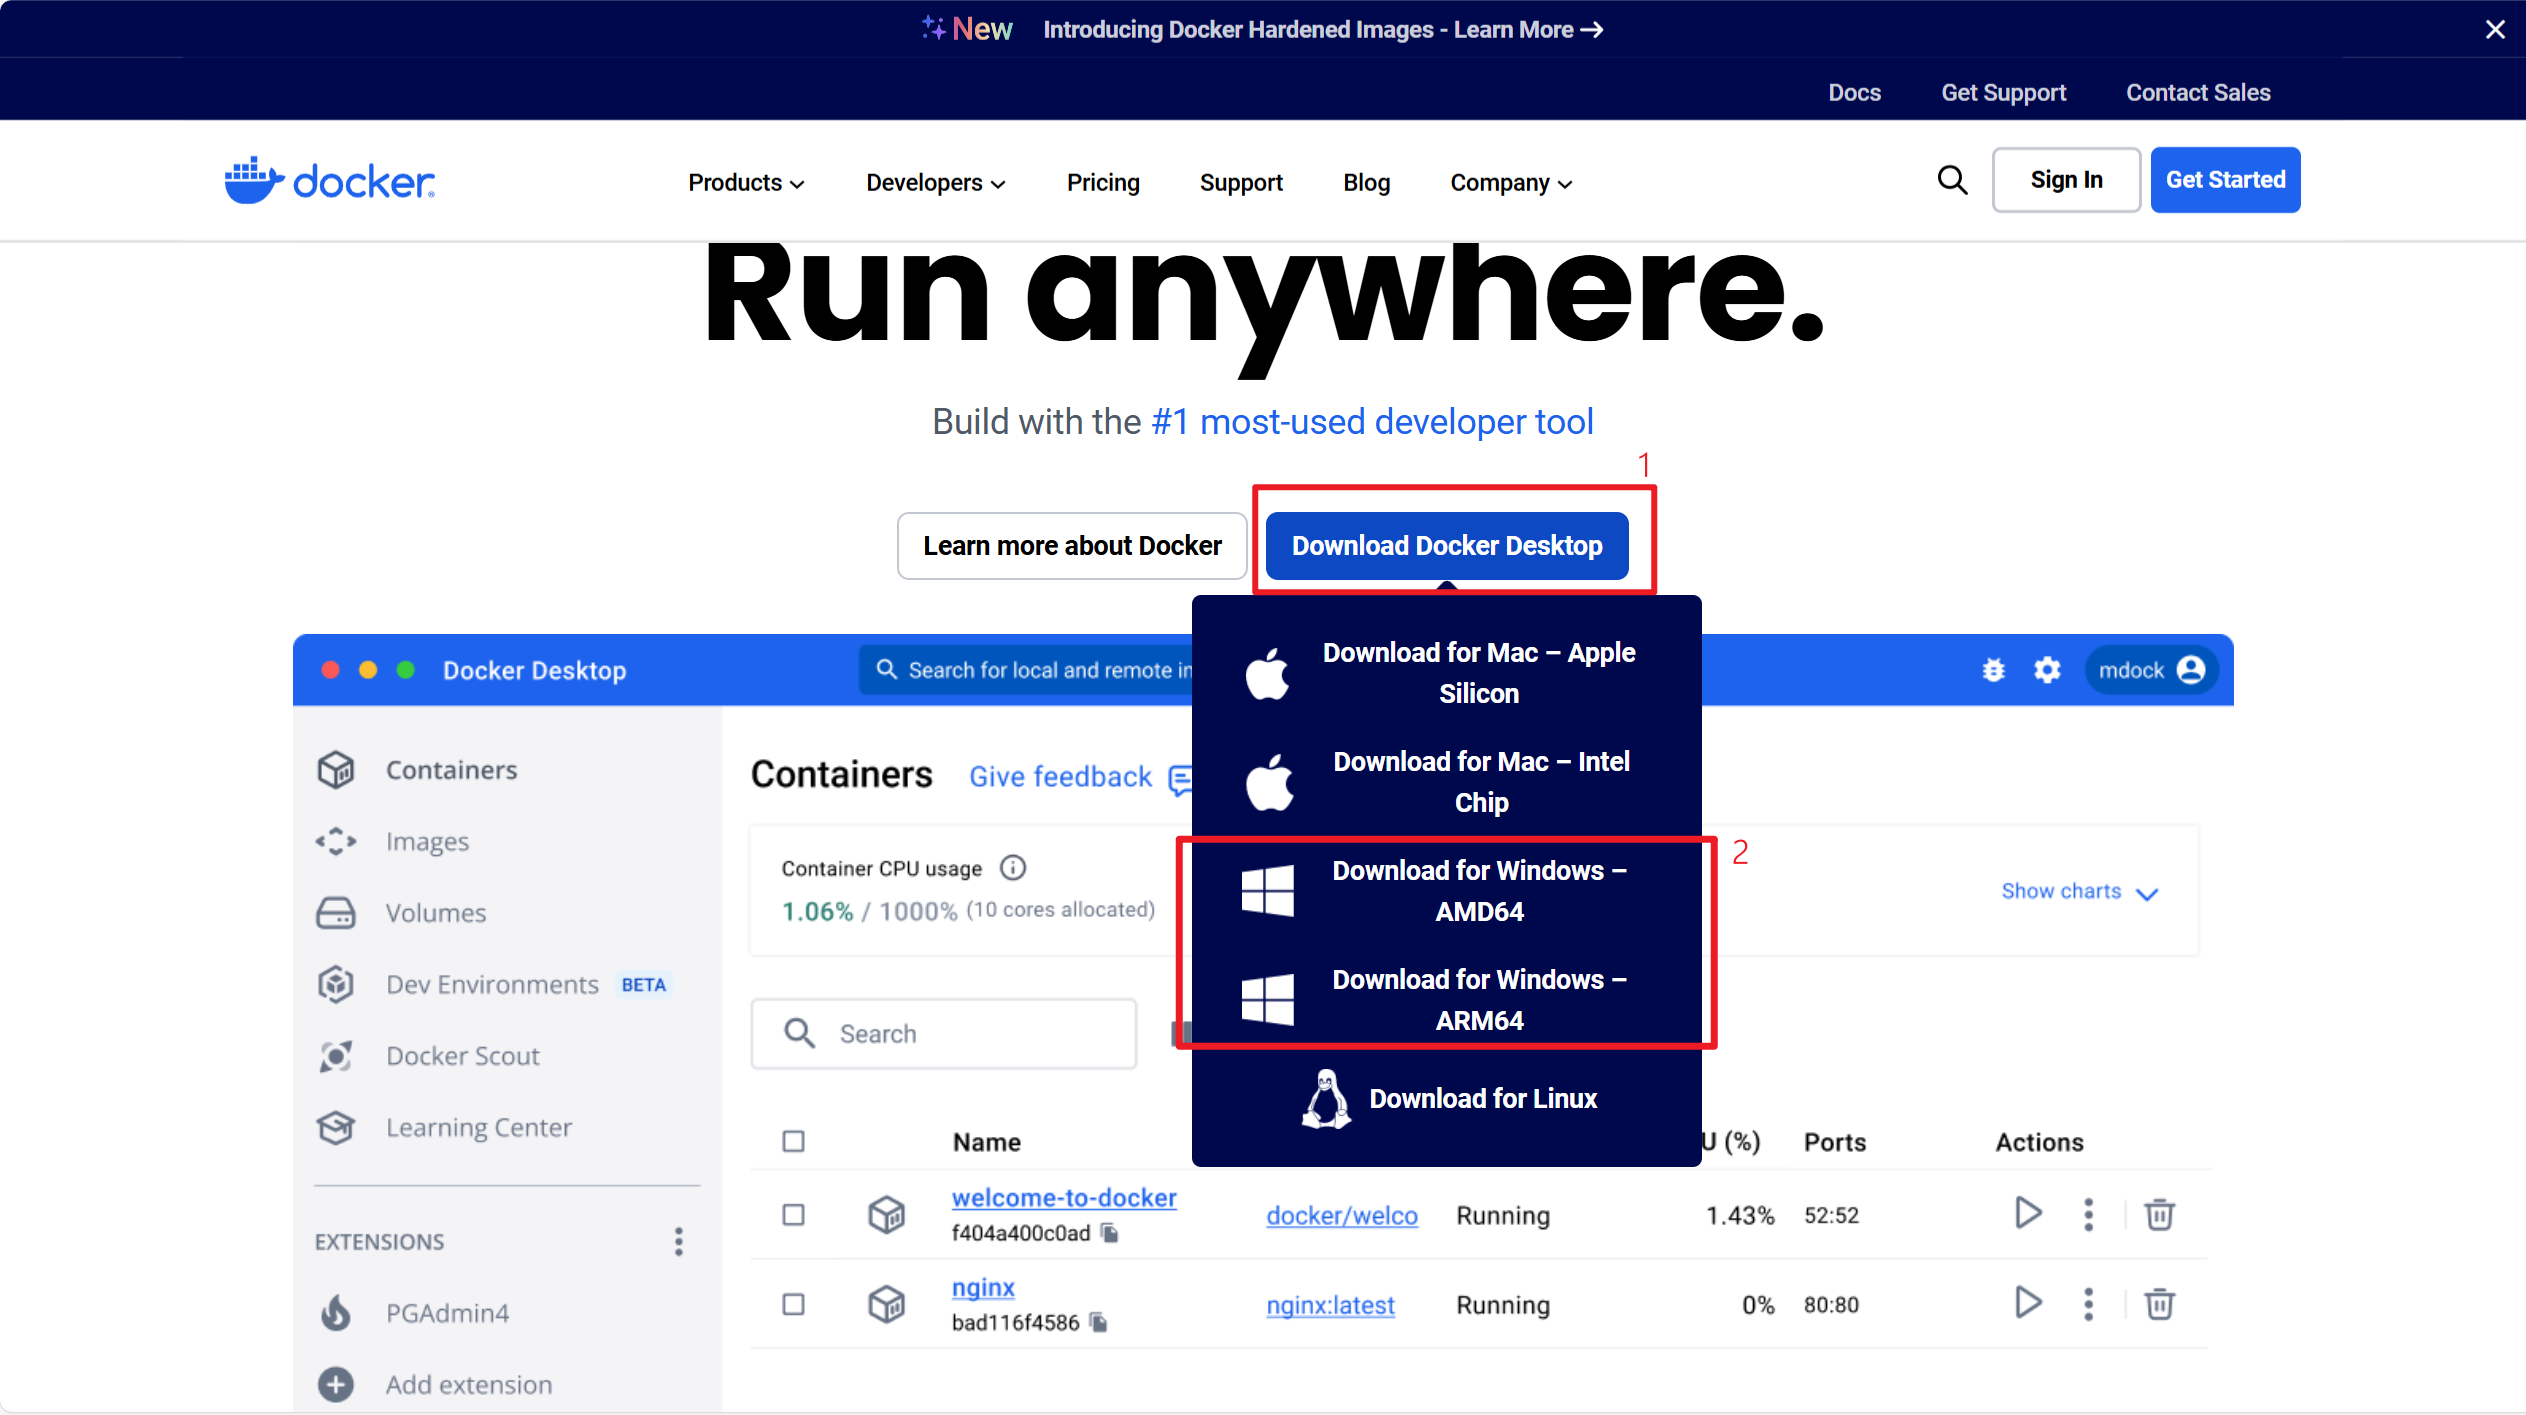Click the Docker Desktop local and remote search bar
The height and width of the screenshot is (1415, 2526).
click(x=1026, y=670)
